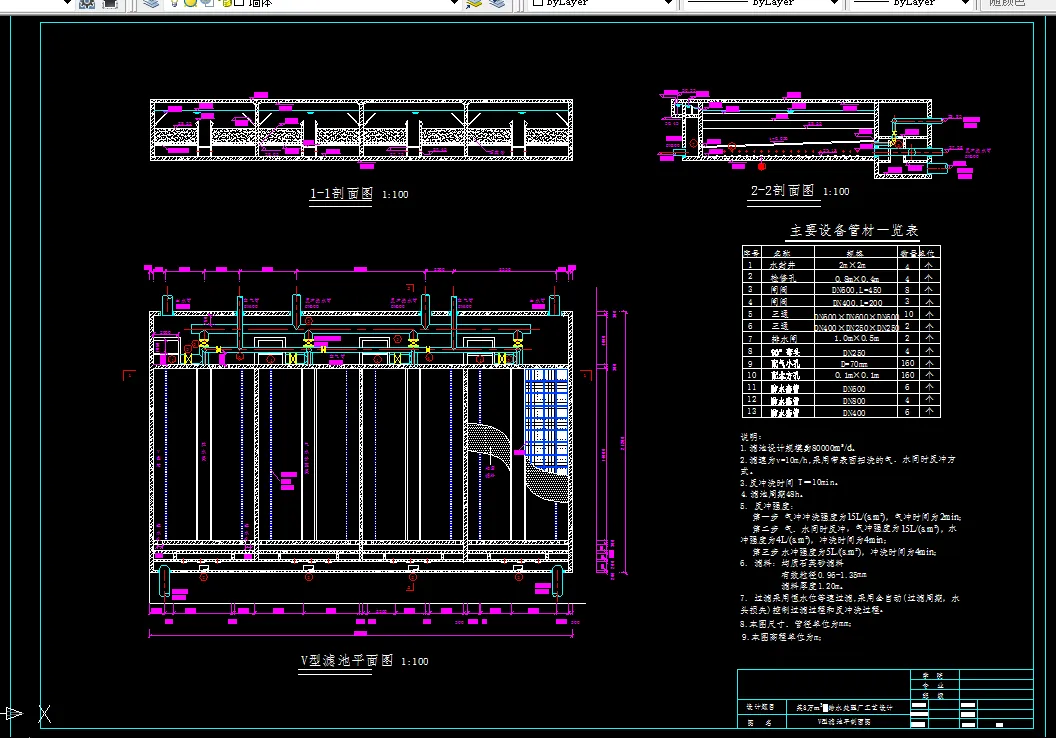Select table cell 1.0m×0.5m
The width and height of the screenshot is (1056, 738).
tap(857, 339)
